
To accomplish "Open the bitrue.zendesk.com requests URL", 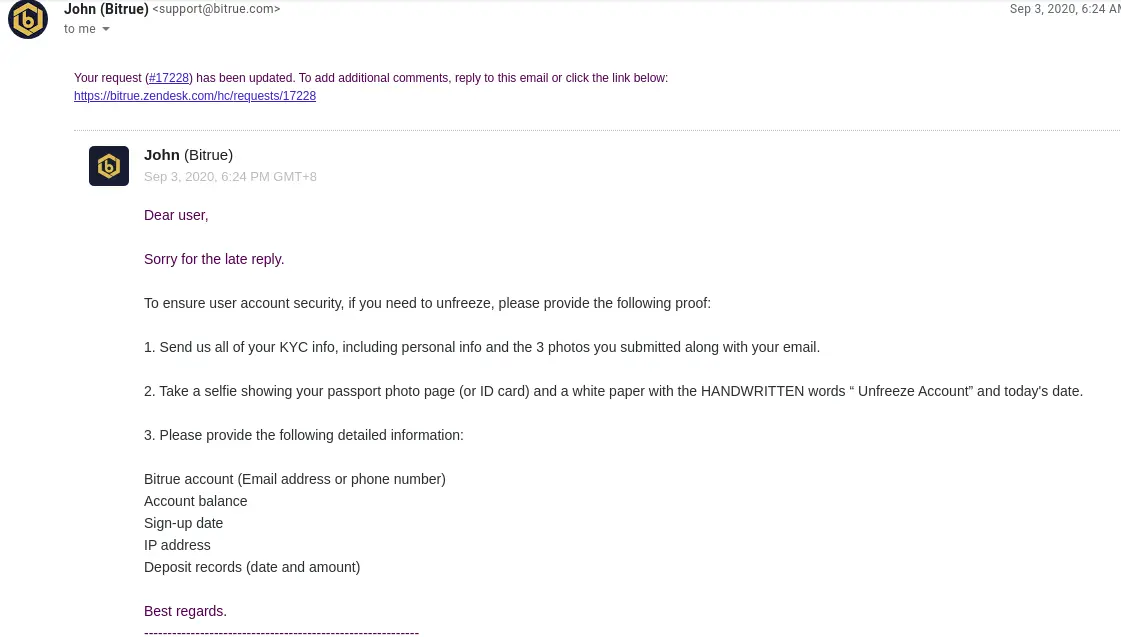I will pos(194,96).
